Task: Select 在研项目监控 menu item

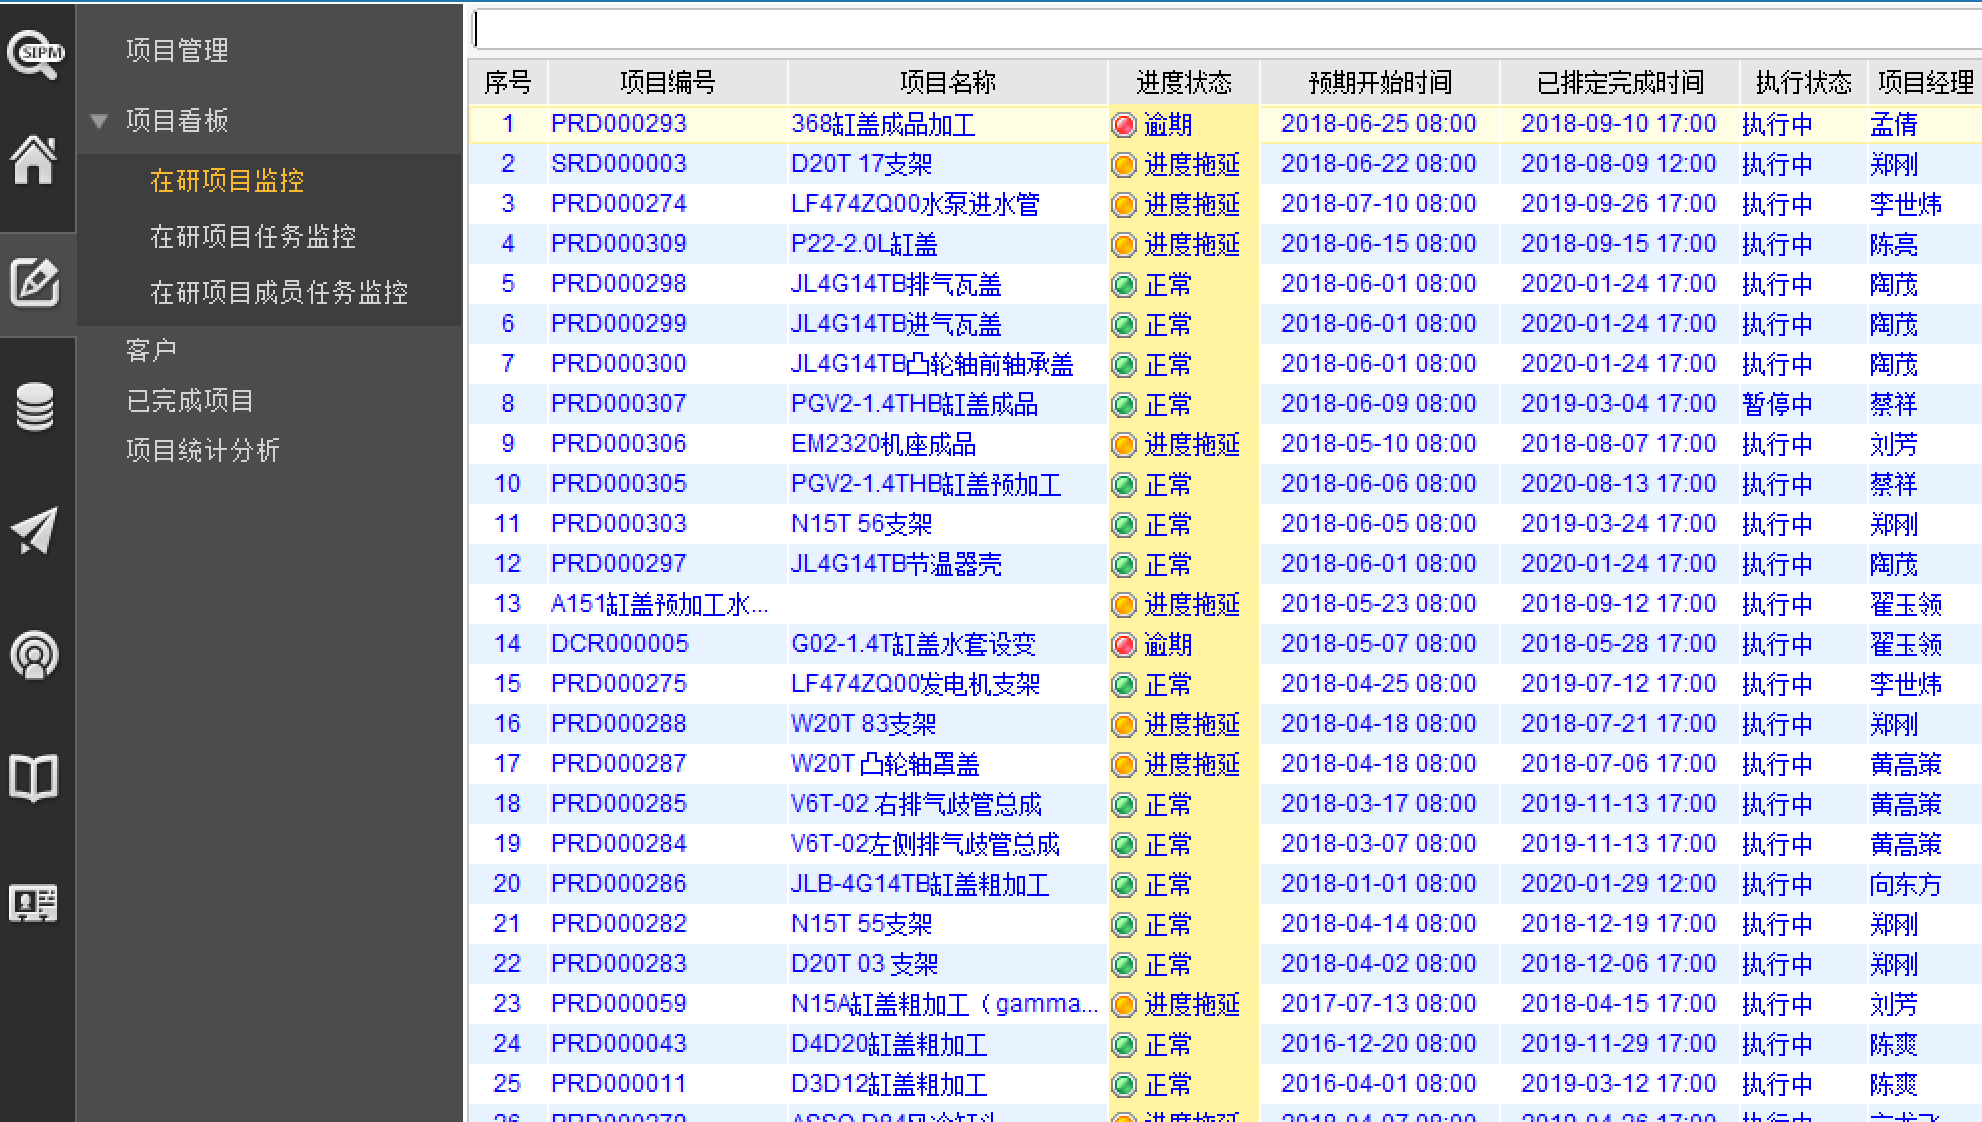Action: pyautogui.click(x=227, y=181)
